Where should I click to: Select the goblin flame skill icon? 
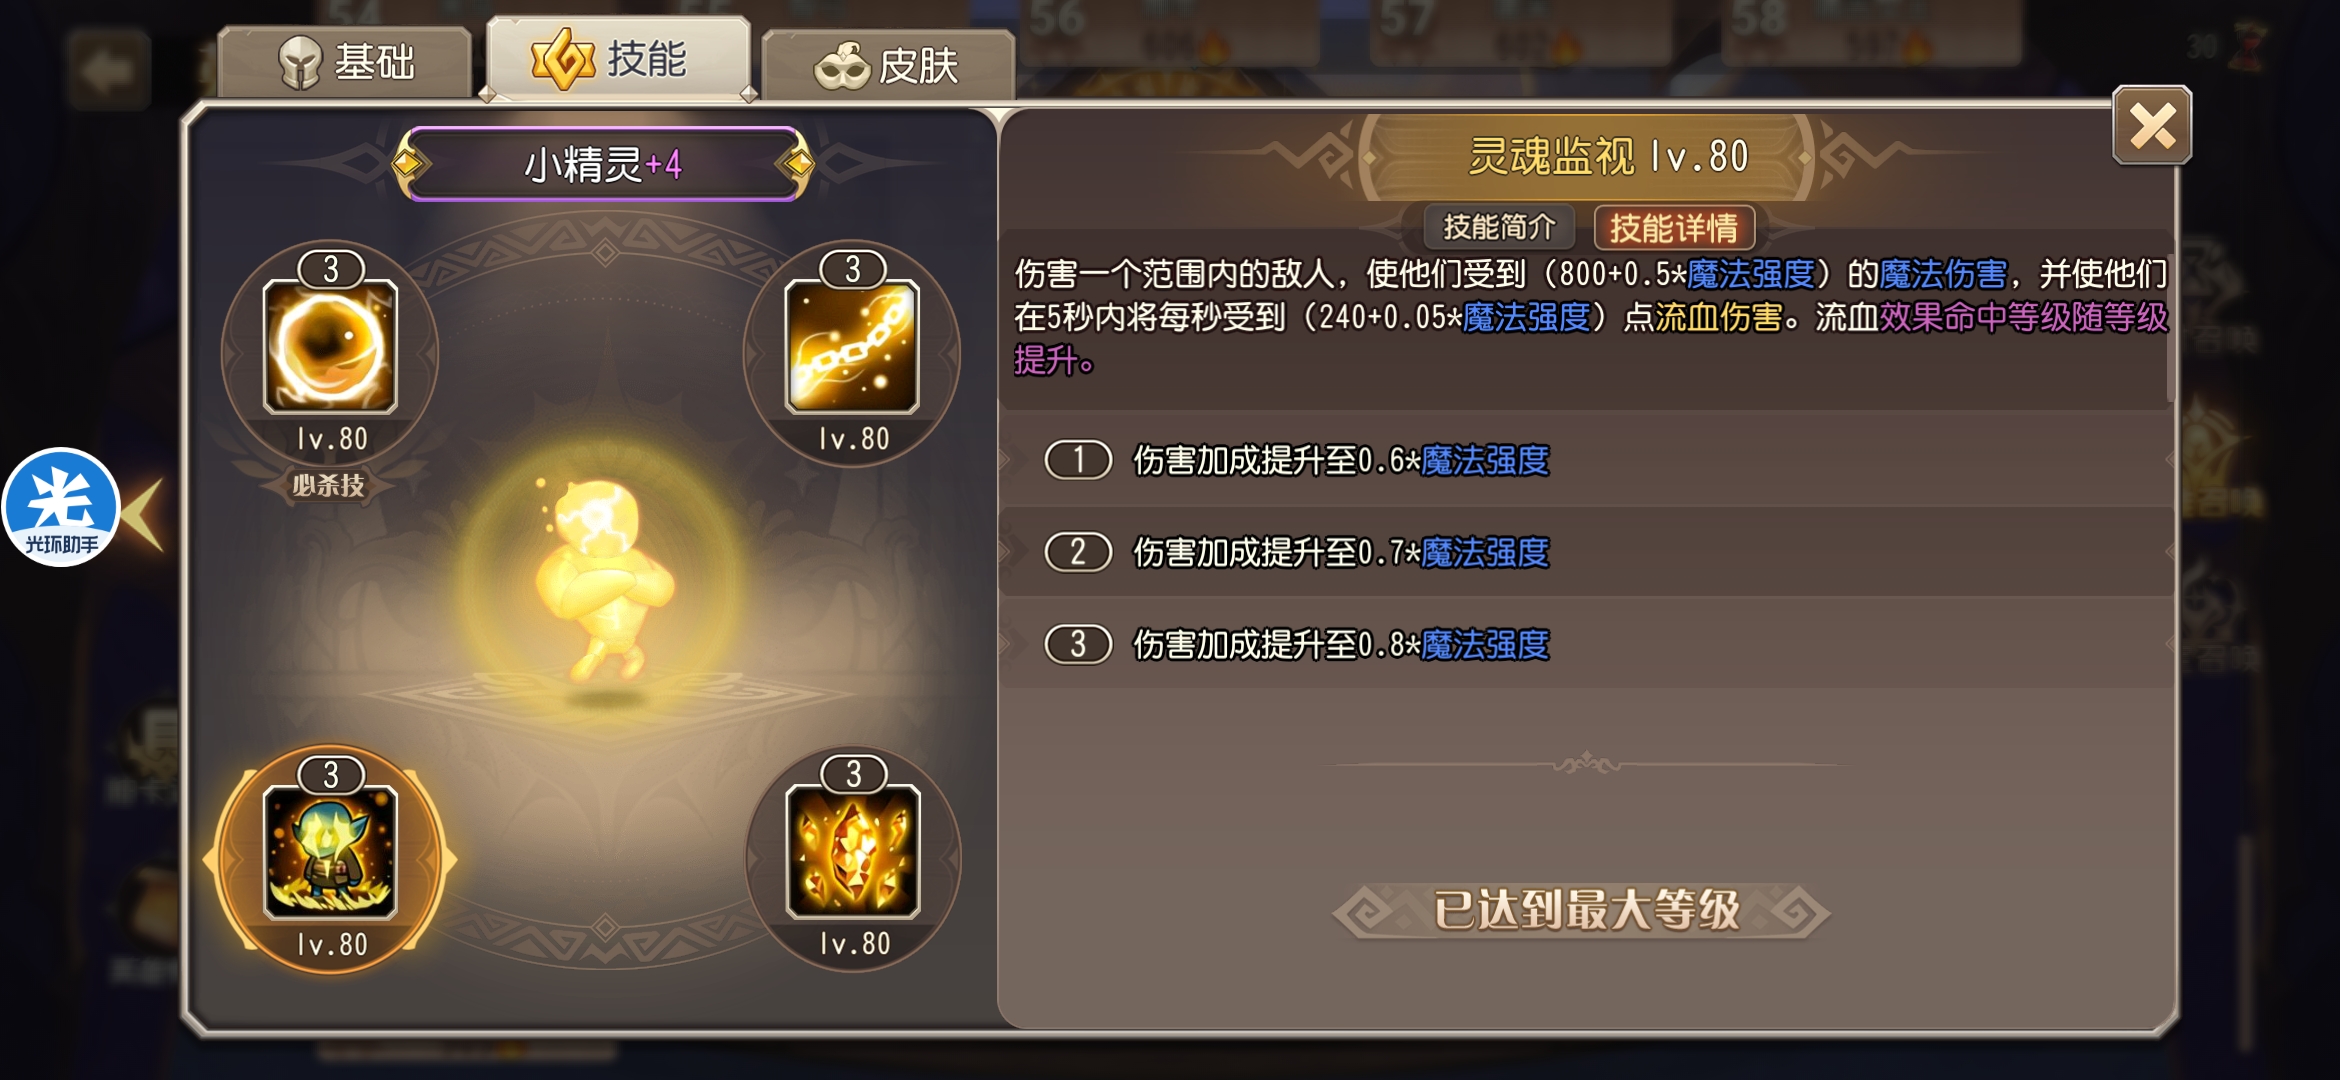click(330, 852)
